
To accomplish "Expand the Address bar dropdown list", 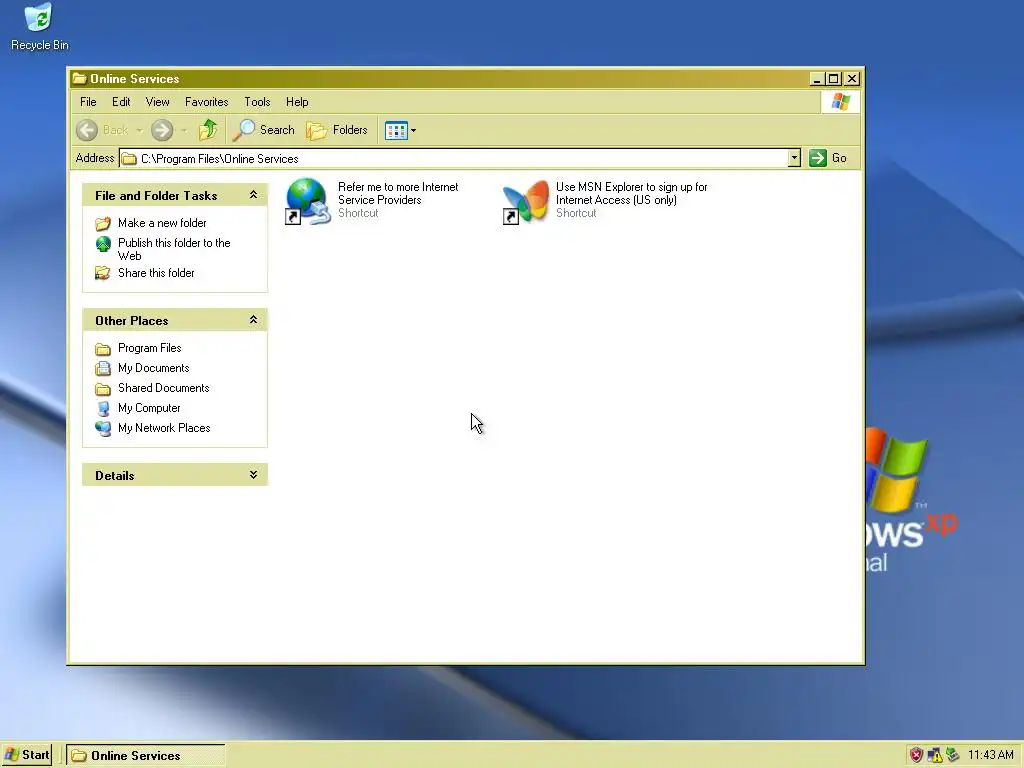I will pyautogui.click(x=794, y=158).
